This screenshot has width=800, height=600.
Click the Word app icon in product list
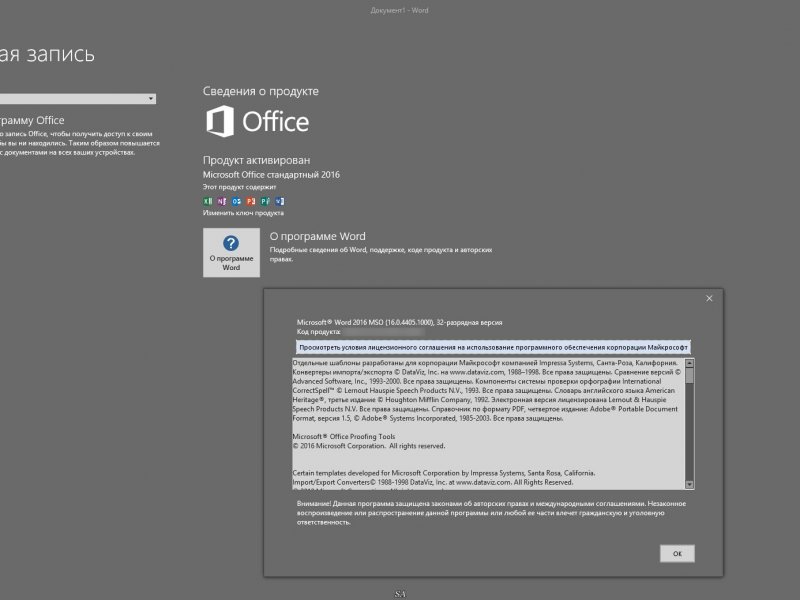click(280, 201)
